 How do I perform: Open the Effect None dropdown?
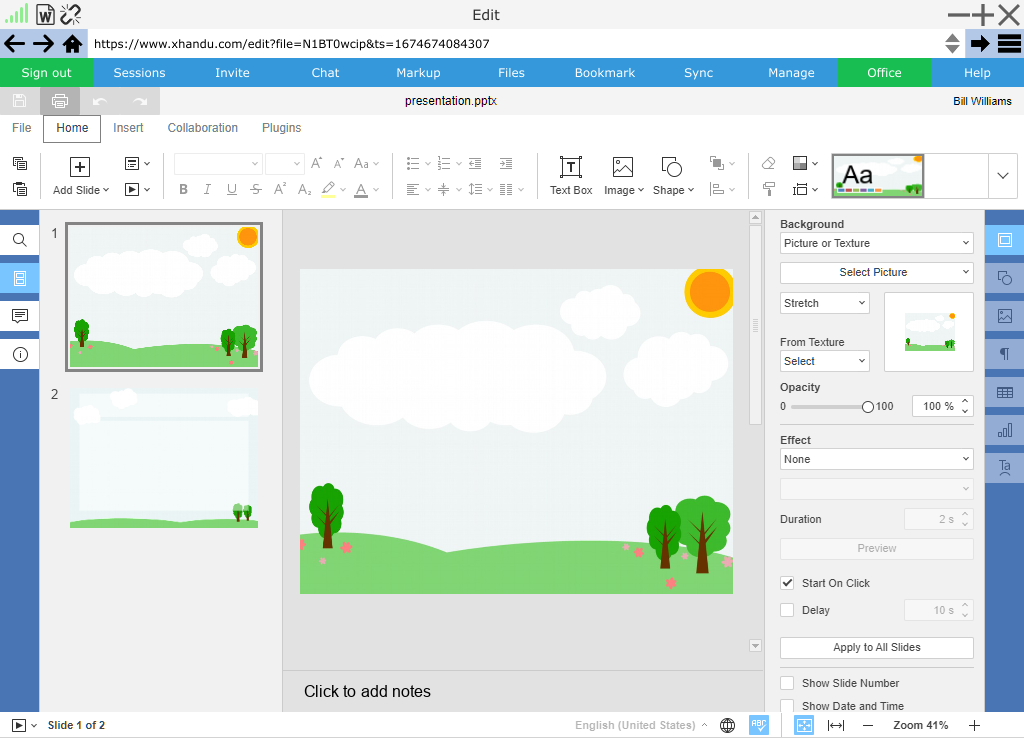(876, 459)
